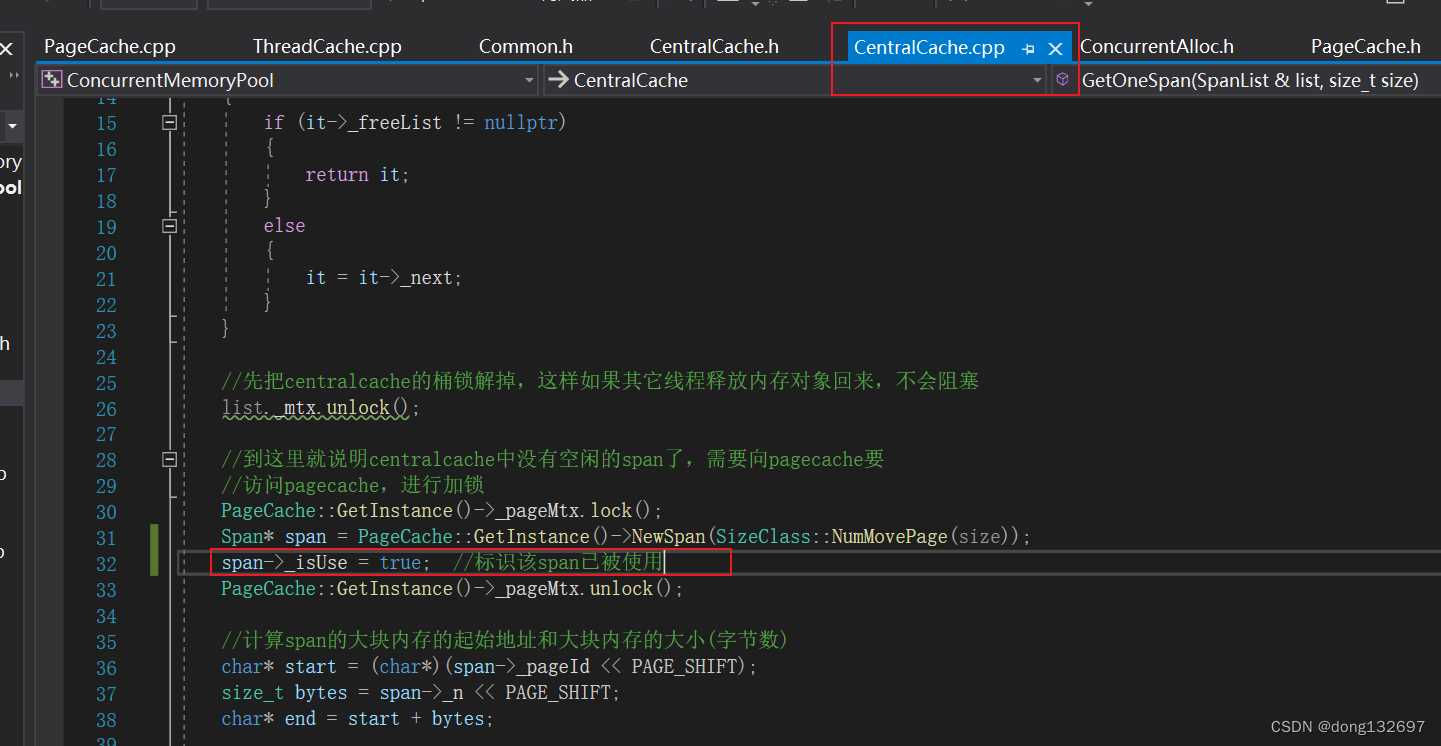This screenshot has height=746, width=1441.
Task: Collapse the else block at line 19
Action: point(169,226)
